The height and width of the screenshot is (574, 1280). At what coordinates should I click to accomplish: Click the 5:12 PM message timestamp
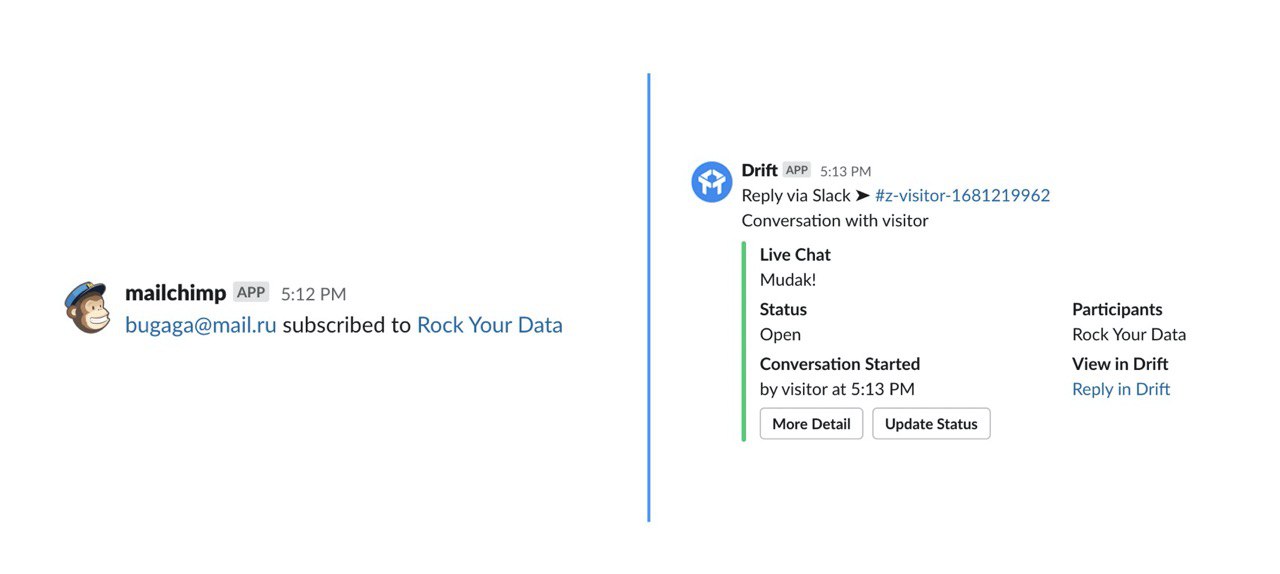(313, 294)
